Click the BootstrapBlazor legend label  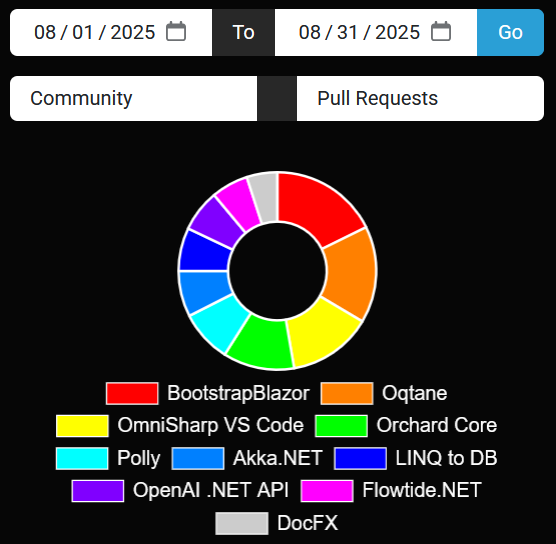(x=238, y=393)
